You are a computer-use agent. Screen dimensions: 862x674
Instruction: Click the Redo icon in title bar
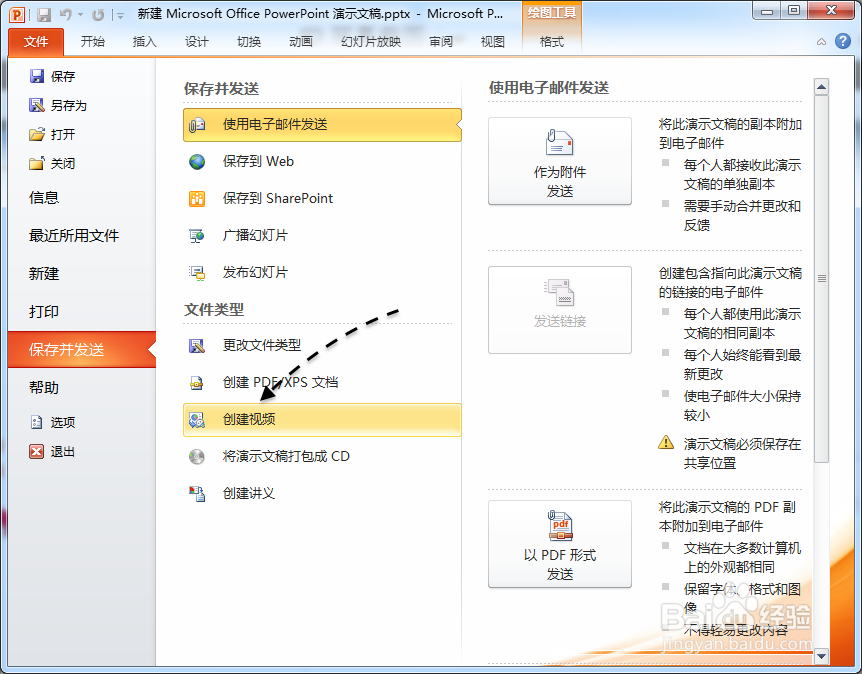click(98, 14)
